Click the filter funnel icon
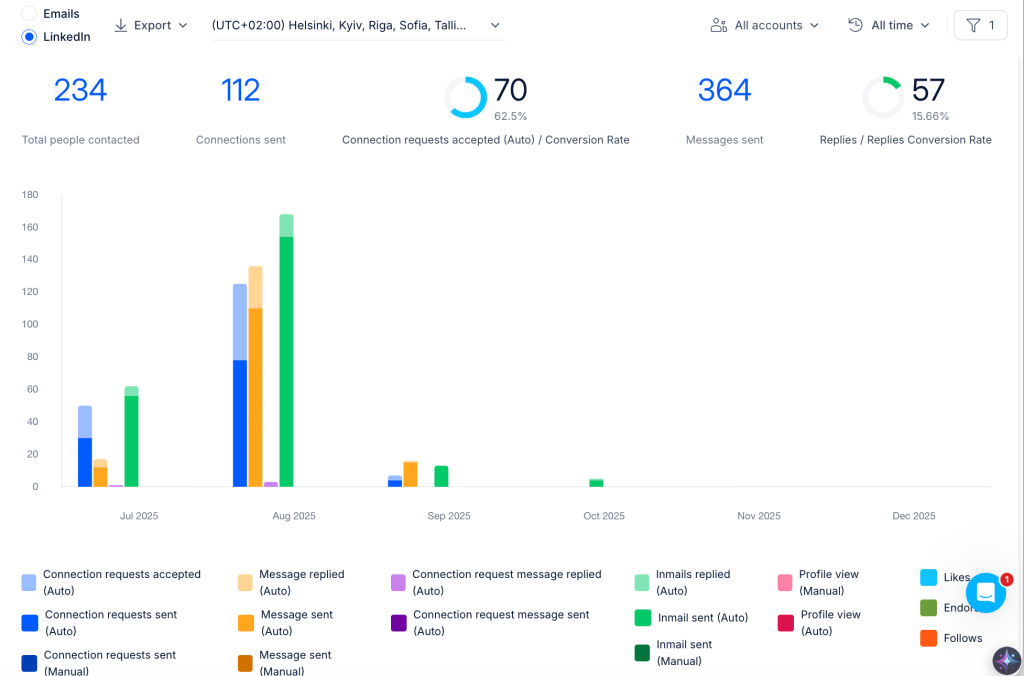 click(973, 25)
